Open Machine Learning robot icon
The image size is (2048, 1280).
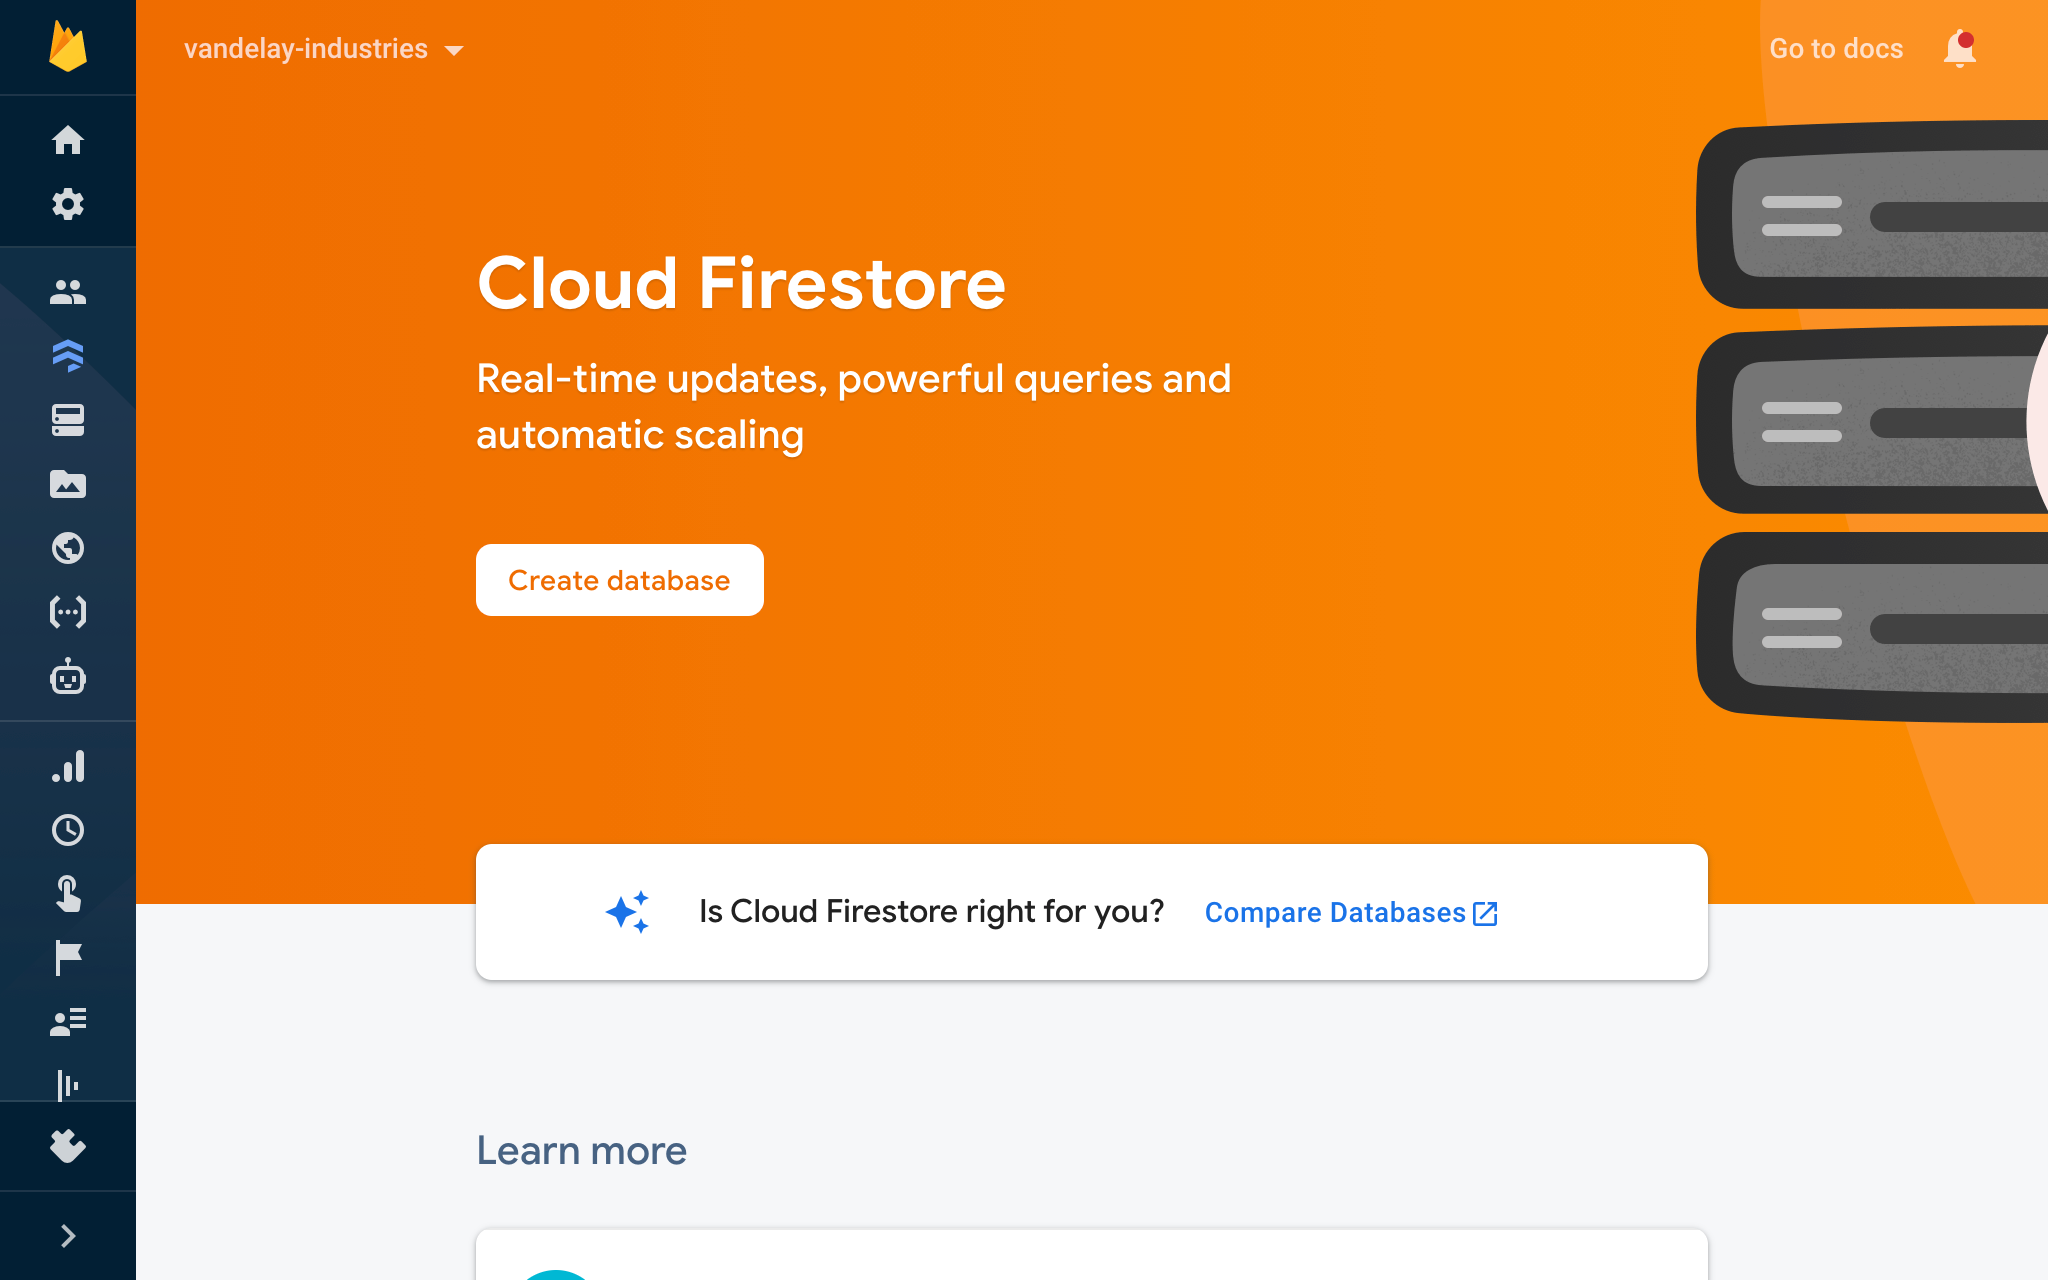click(68, 677)
